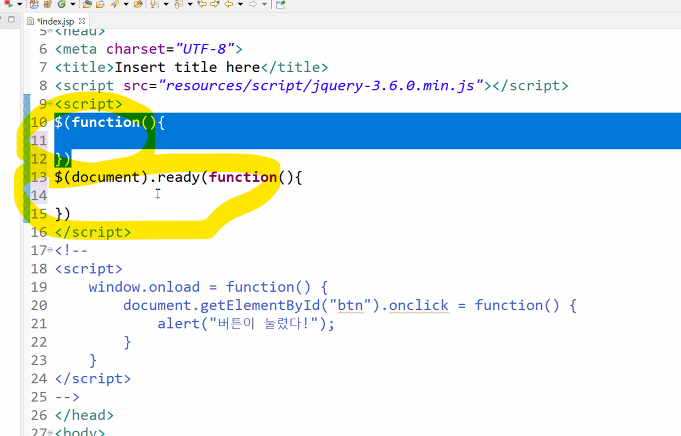
Task: Collapse the comment block at line 17
Action: 50,250
